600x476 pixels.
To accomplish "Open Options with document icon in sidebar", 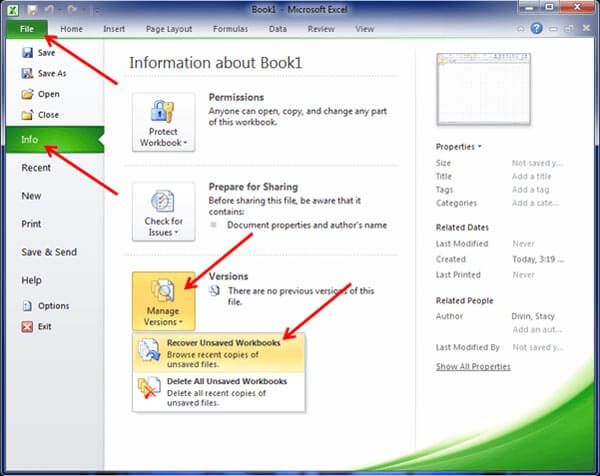I will point(46,306).
